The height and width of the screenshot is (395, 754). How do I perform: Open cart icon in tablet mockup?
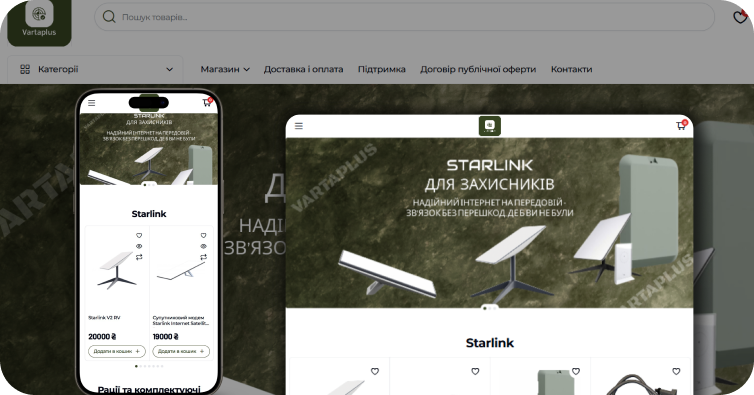point(681,125)
